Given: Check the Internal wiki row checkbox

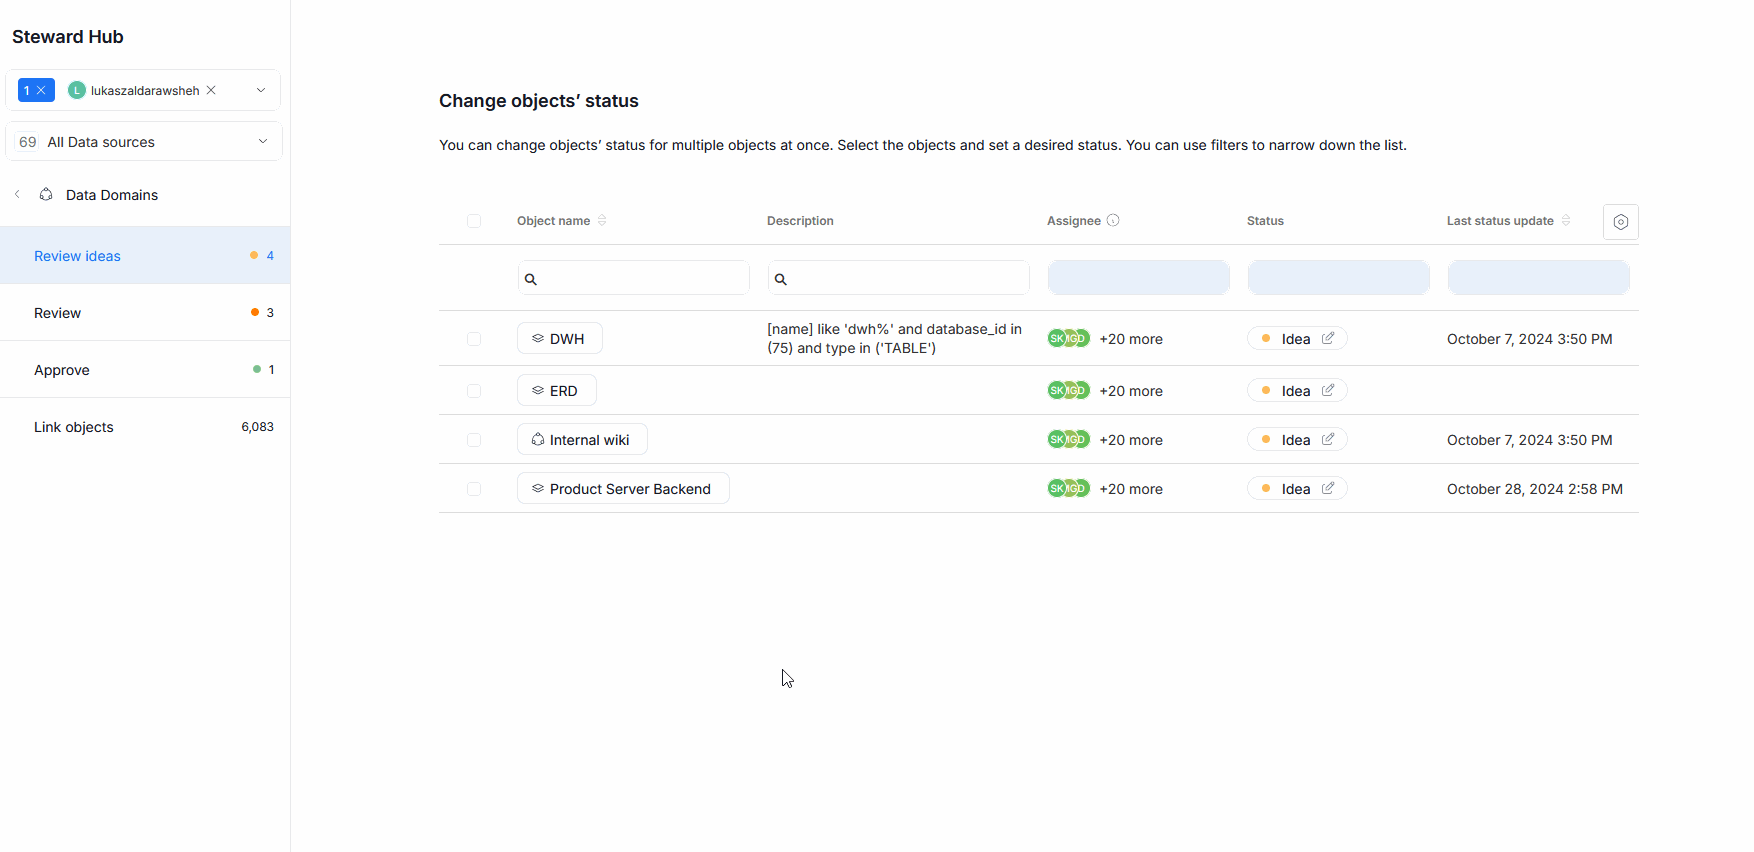Looking at the screenshot, I should [x=474, y=440].
